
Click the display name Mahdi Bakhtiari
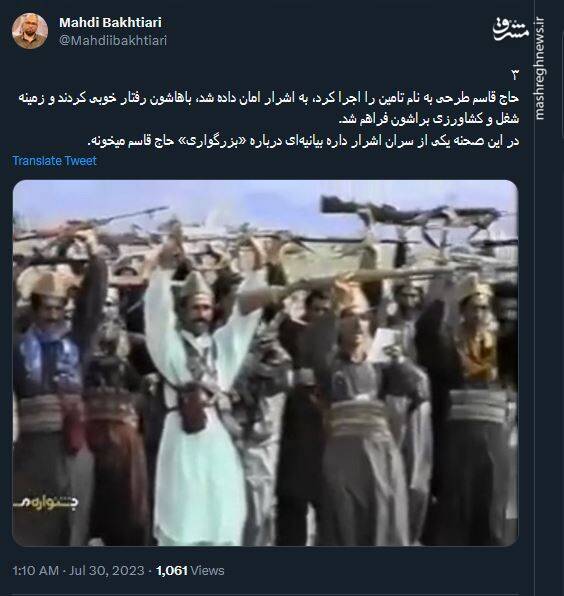click(110, 22)
